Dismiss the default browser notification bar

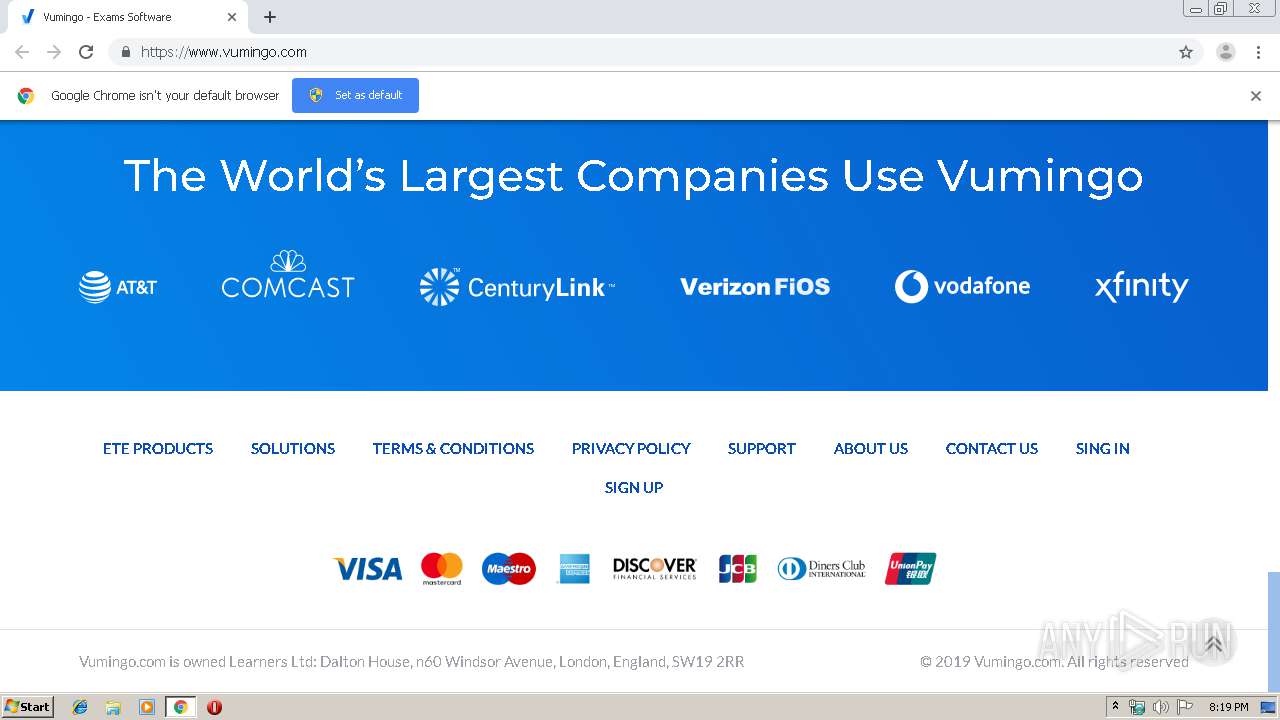tap(1256, 96)
